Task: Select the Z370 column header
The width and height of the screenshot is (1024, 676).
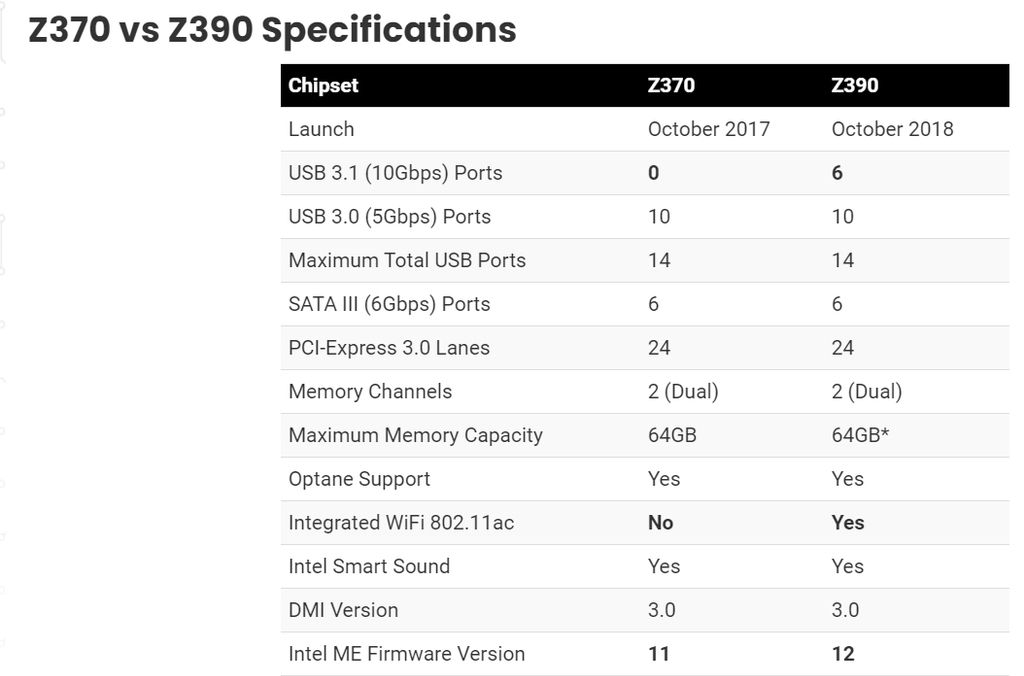Action: [671, 86]
